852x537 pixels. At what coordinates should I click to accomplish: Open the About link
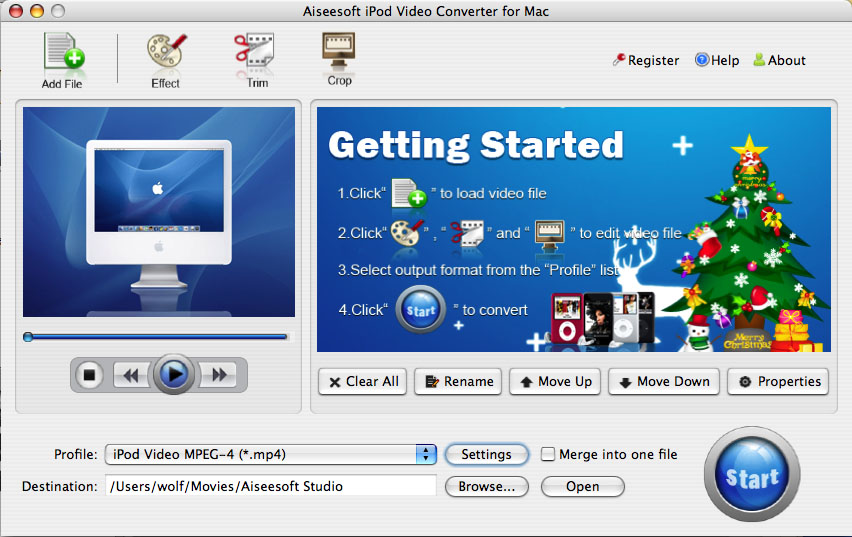click(779, 60)
